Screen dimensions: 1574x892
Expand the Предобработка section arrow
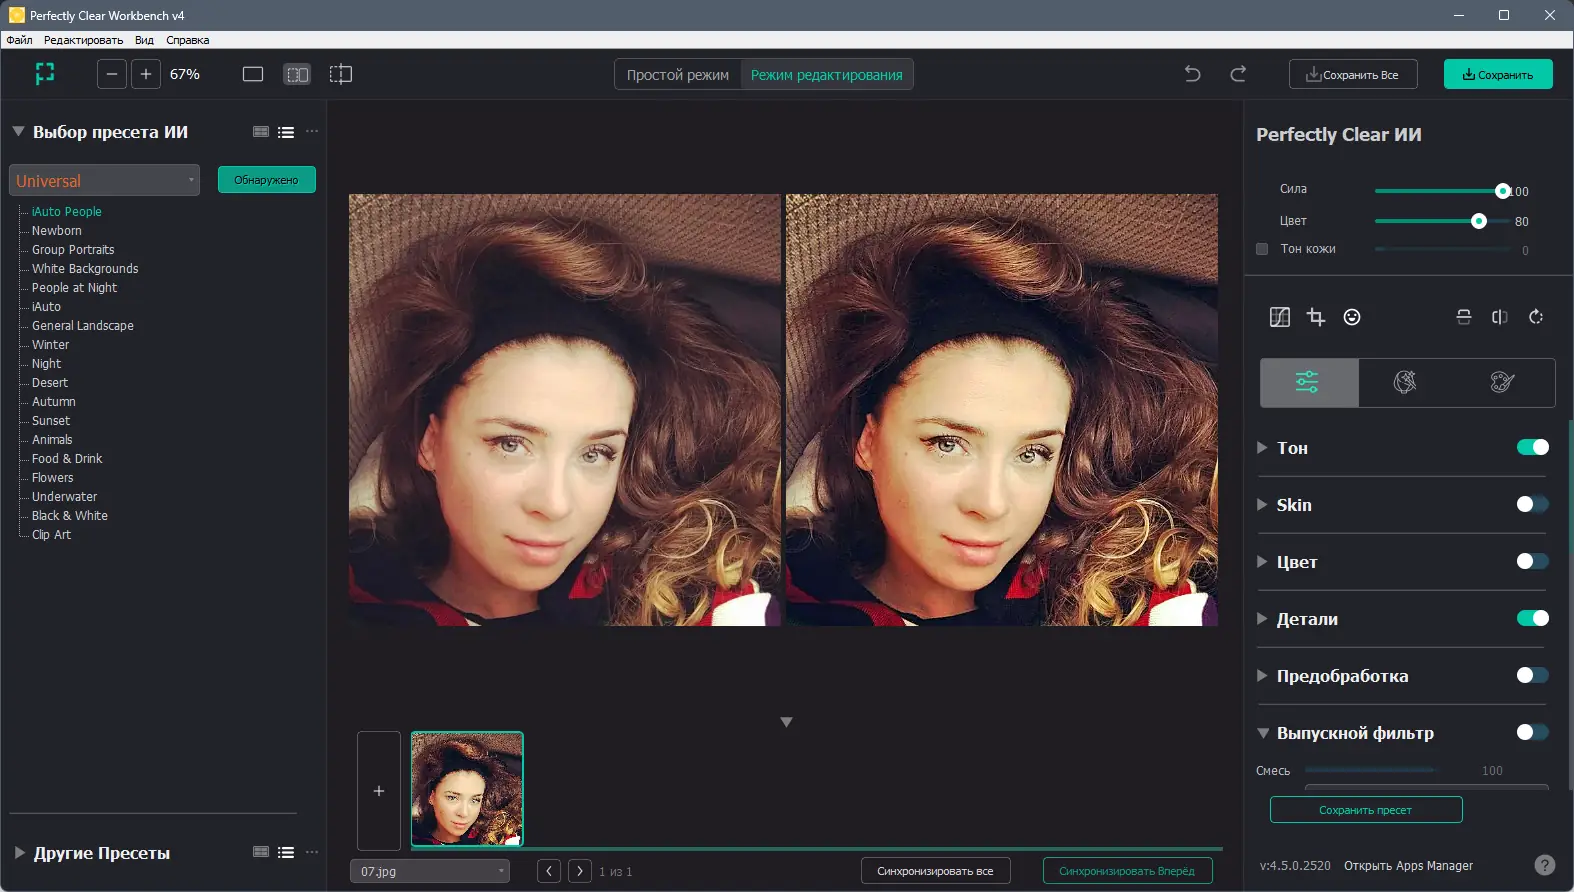[x=1262, y=676]
